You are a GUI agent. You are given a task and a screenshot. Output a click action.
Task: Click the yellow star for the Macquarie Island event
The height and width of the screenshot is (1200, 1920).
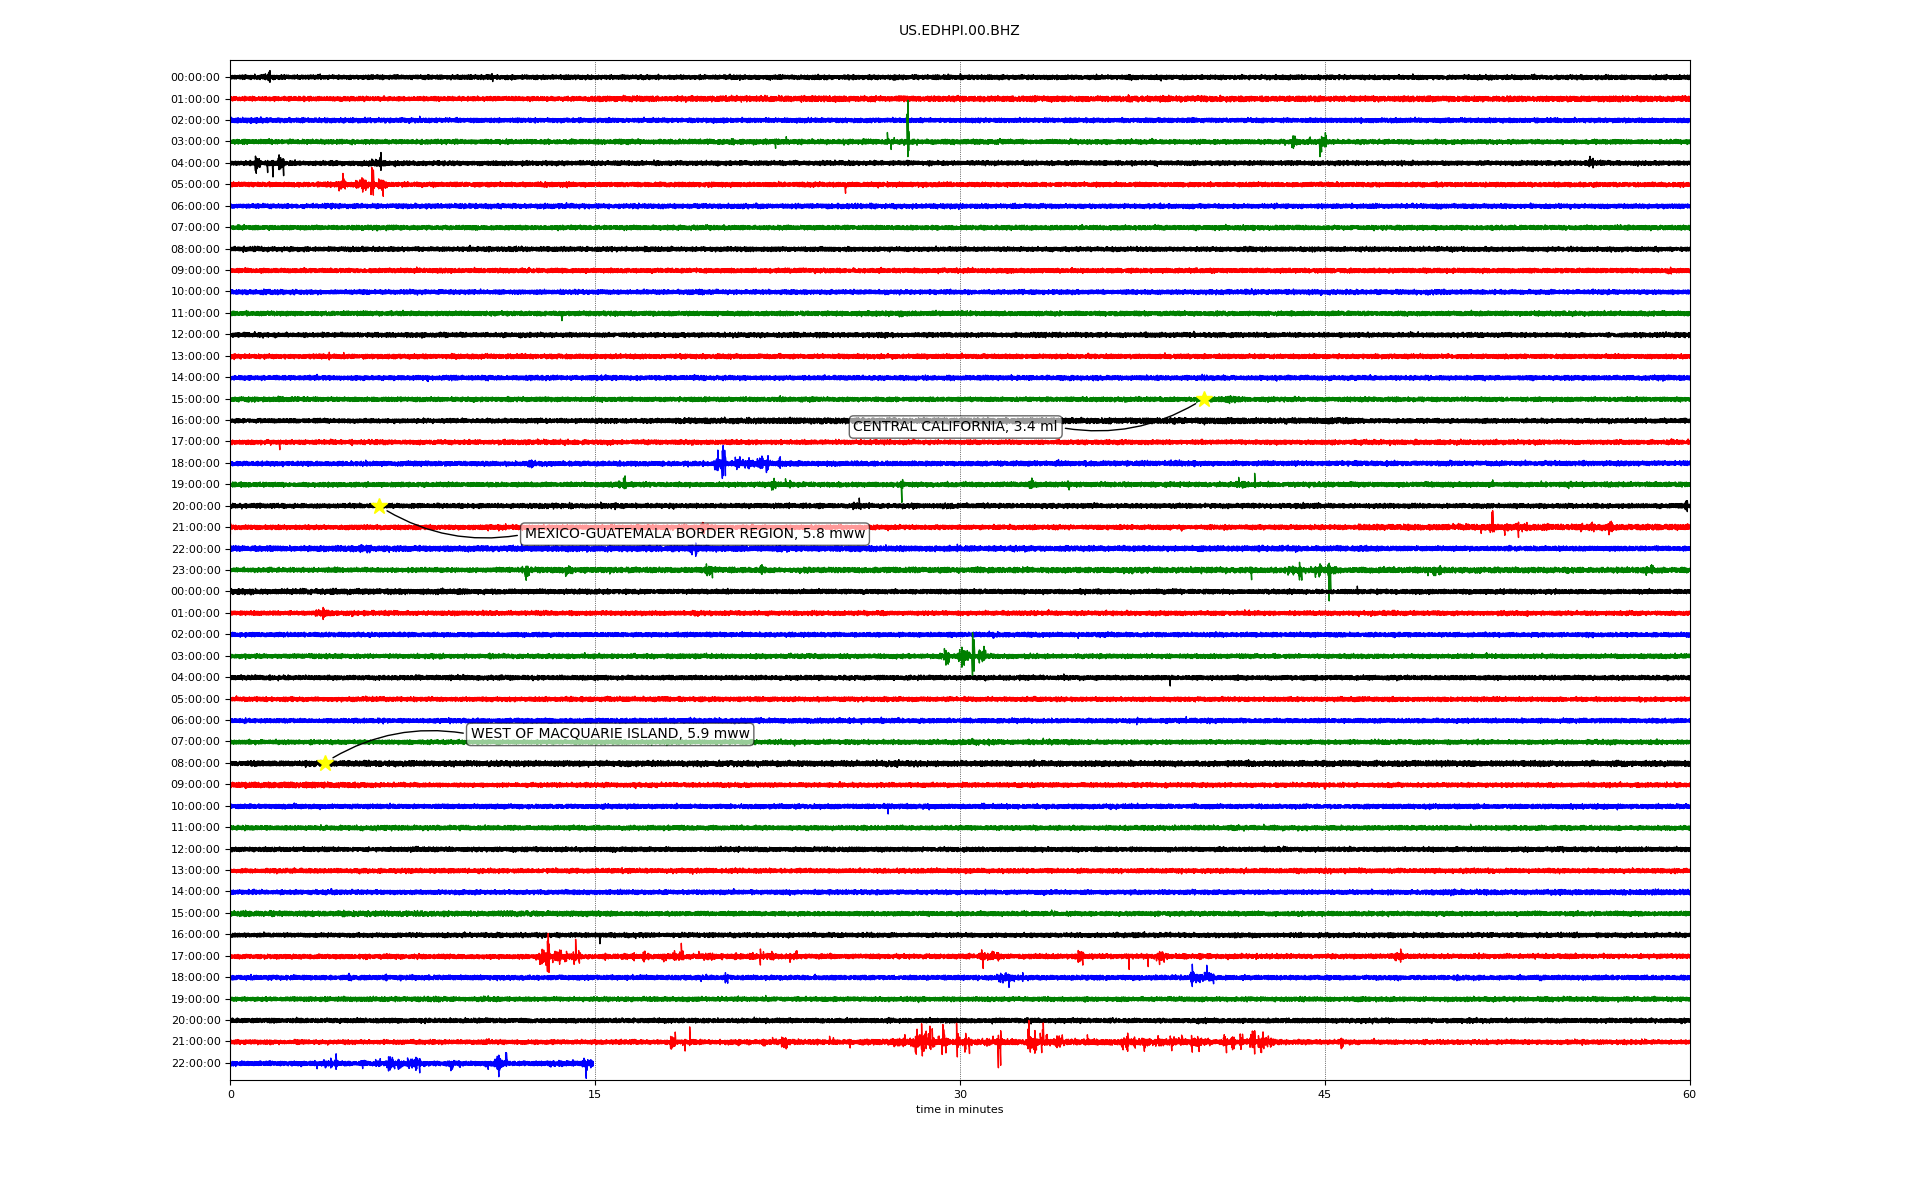click(325, 763)
